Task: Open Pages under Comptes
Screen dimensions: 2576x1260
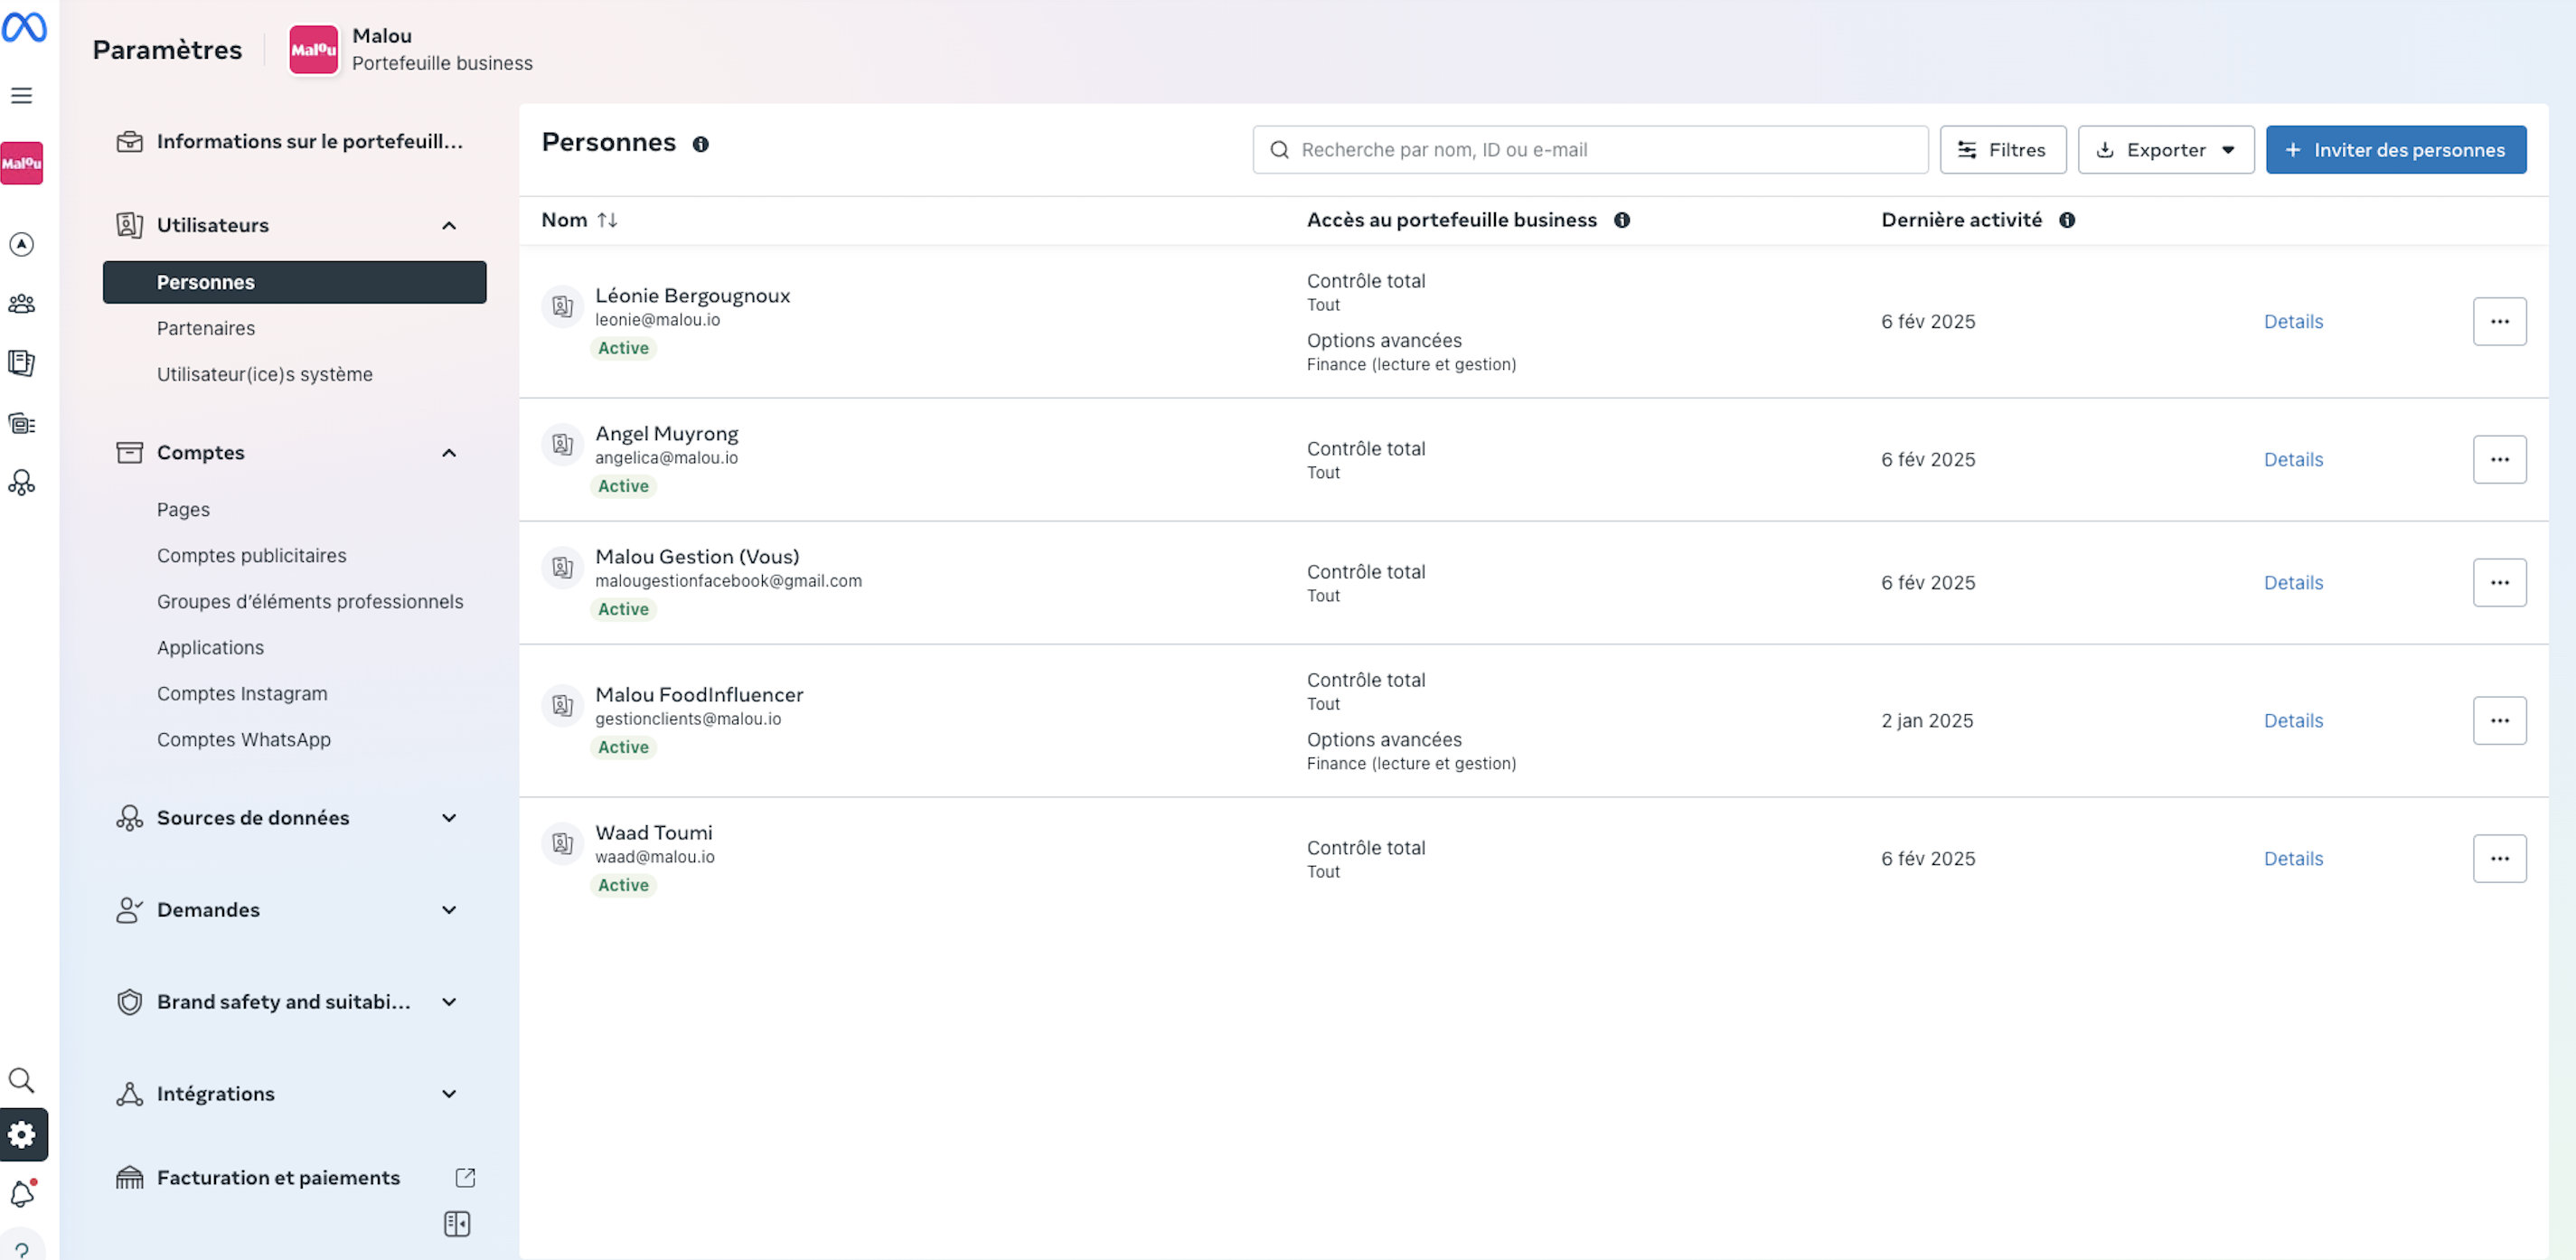Action: (x=183, y=510)
